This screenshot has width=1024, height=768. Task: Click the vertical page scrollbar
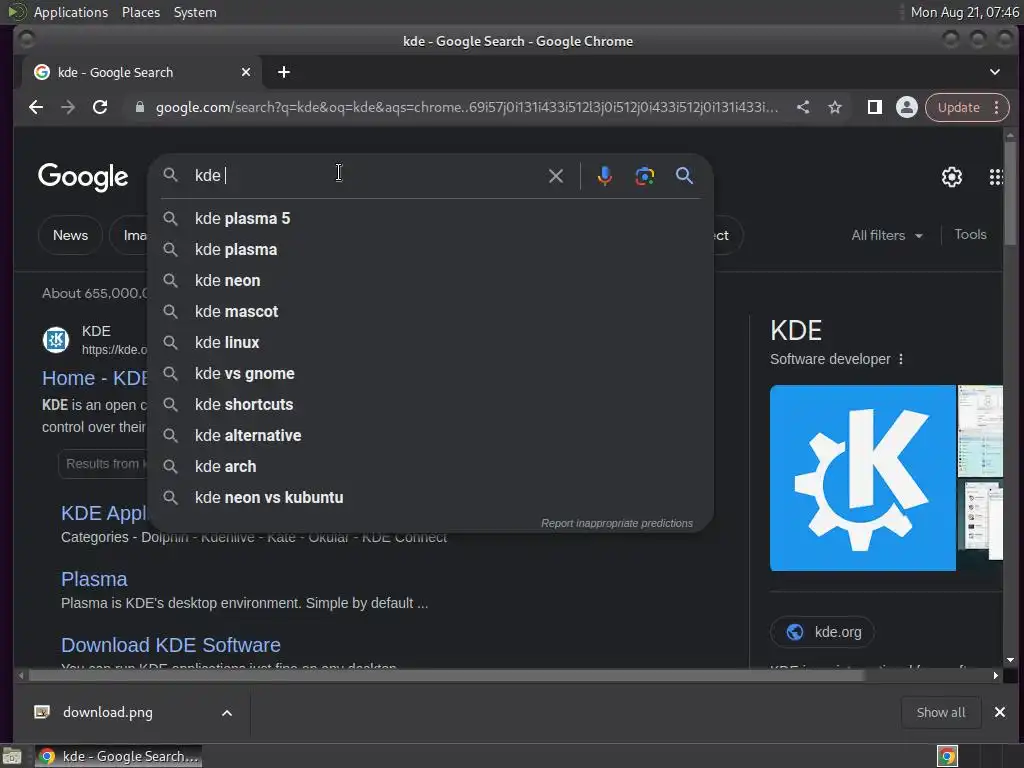1010,193
